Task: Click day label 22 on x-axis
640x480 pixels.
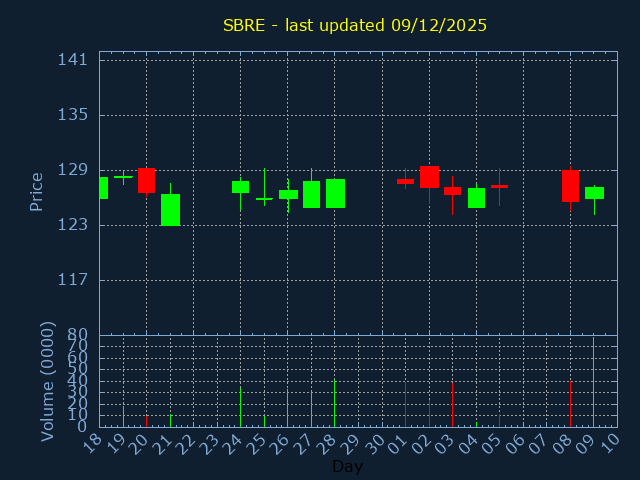Action: point(186,443)
